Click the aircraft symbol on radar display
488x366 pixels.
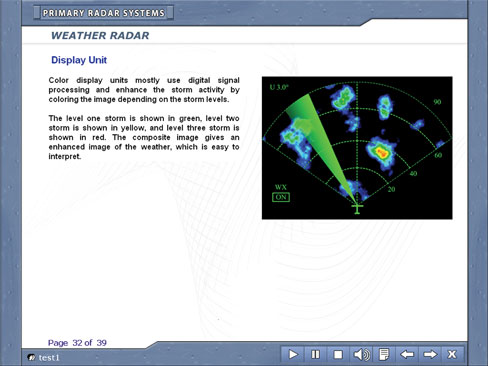[x=357, y=209]
